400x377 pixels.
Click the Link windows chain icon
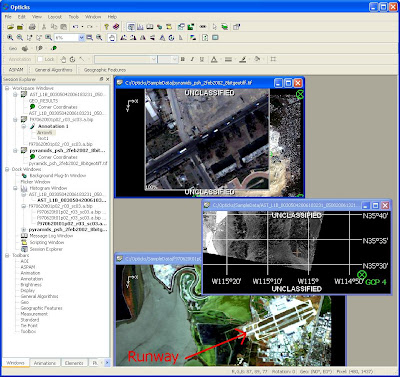point(203,27)
